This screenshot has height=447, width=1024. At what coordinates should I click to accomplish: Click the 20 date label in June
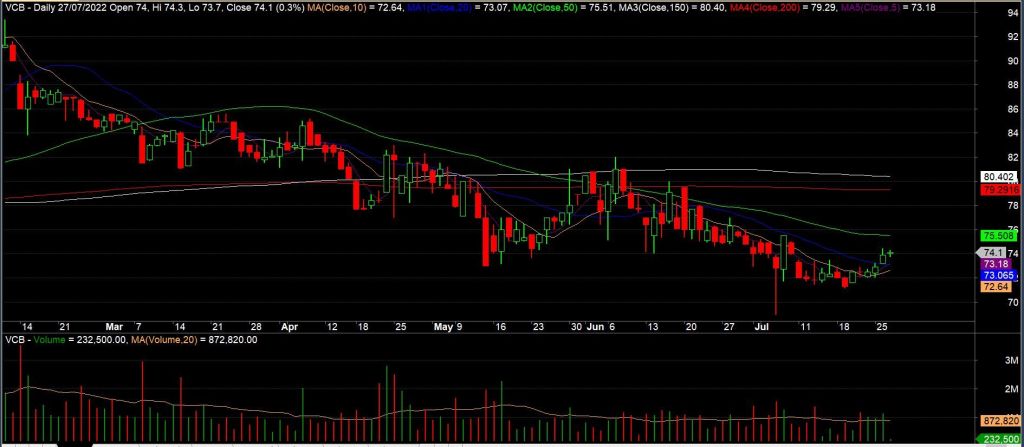point(692,326)
